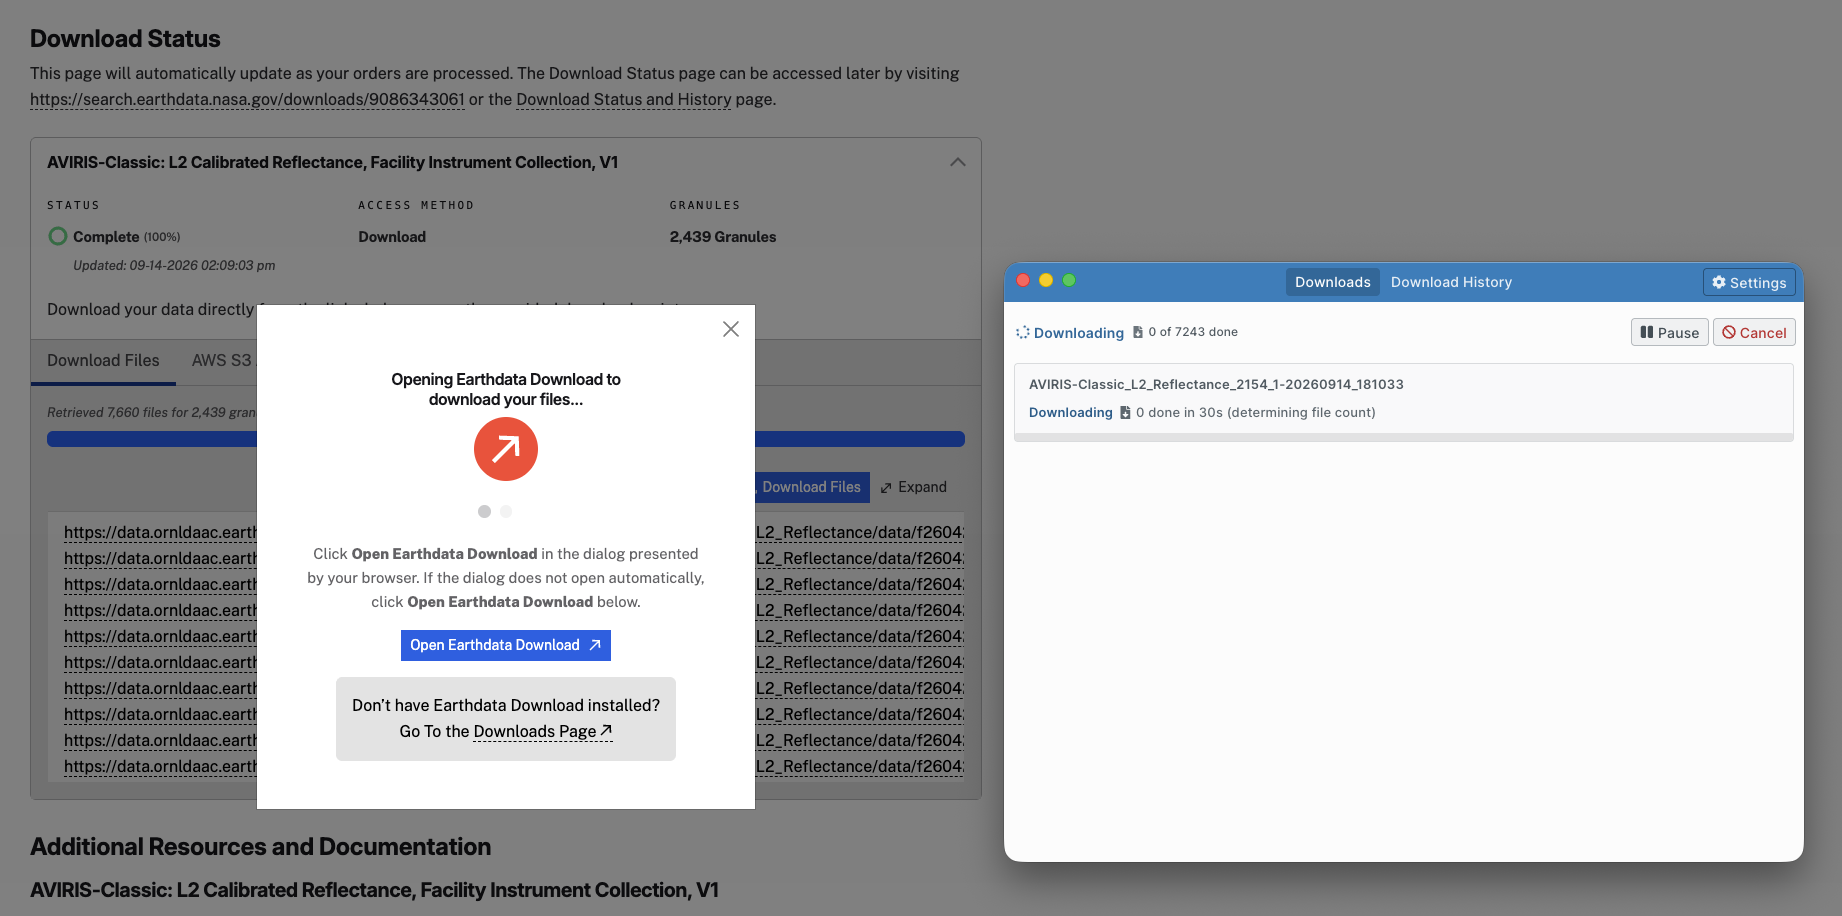Viewport: 1842px width, 916px height.
Task: Switch to Downloads tab in Earthdata Download app
Action: 1332,282
